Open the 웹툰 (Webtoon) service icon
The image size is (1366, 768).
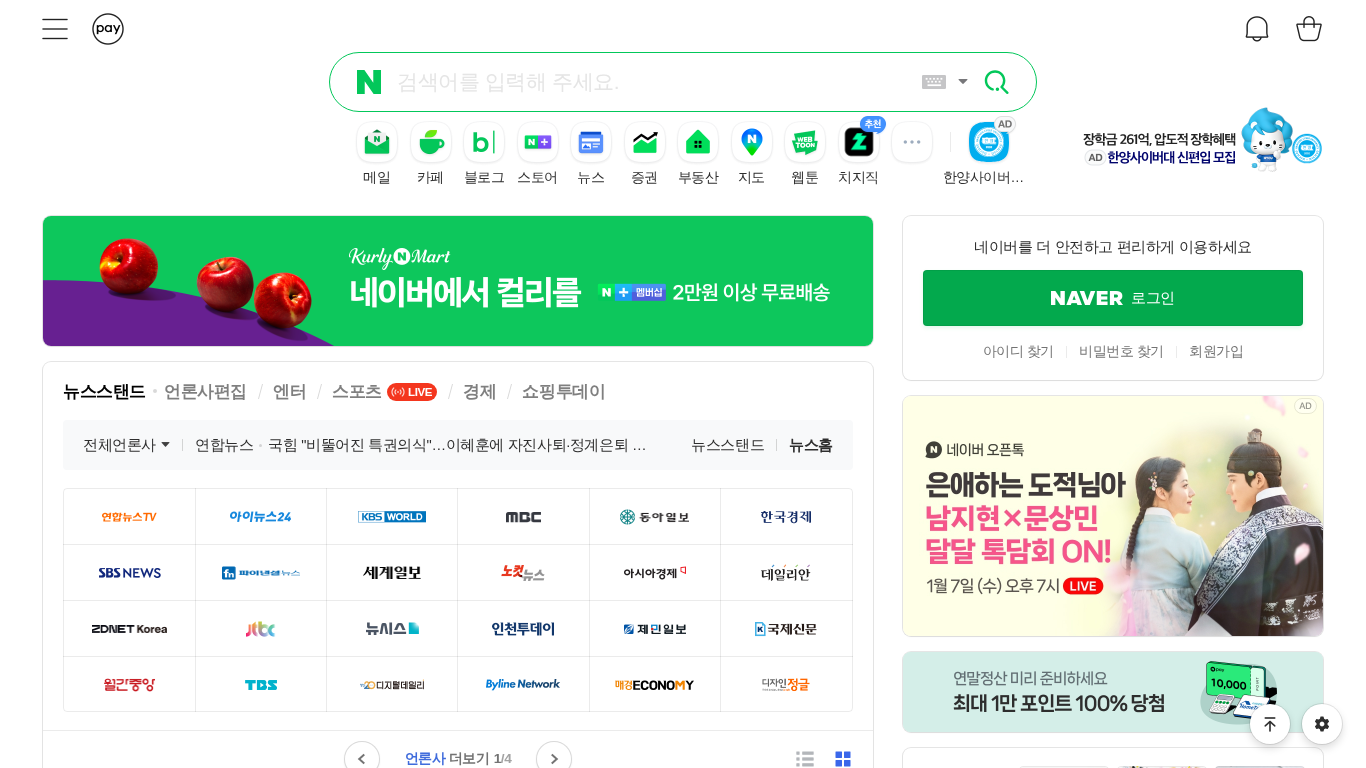pos(804,142)
